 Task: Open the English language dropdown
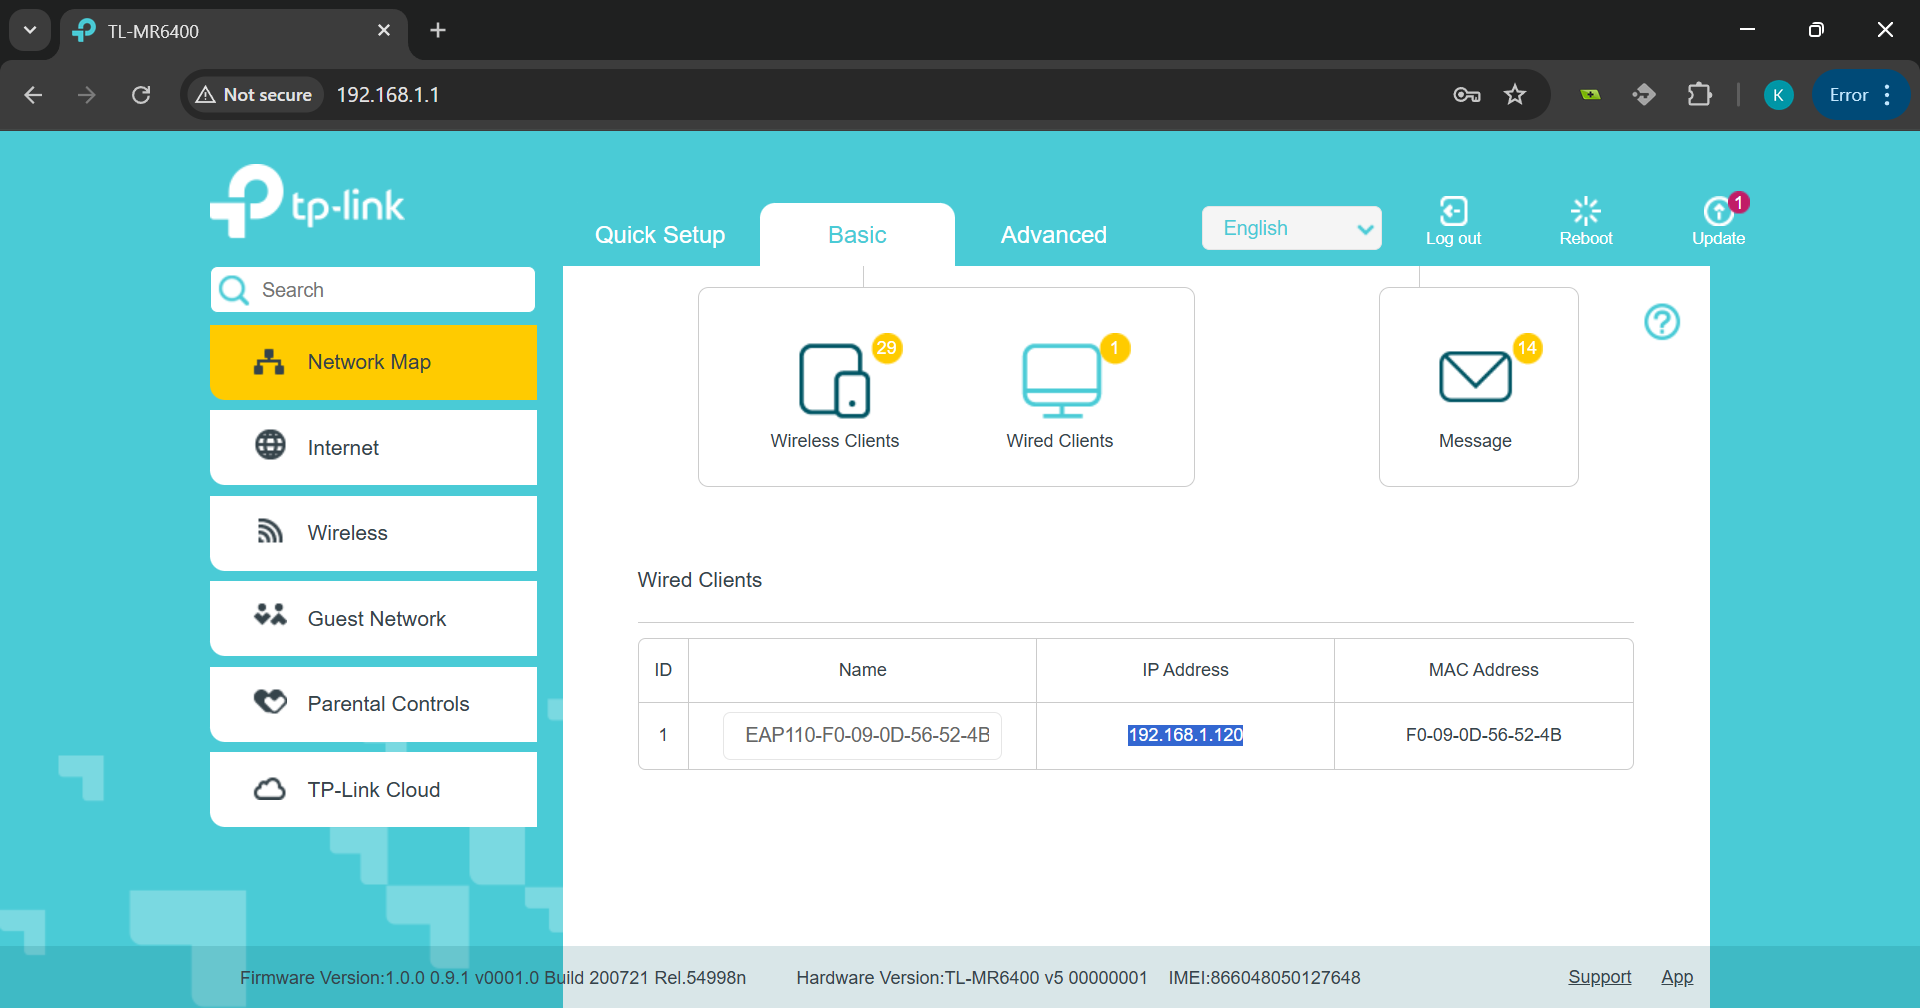(x=1292, y=228)
